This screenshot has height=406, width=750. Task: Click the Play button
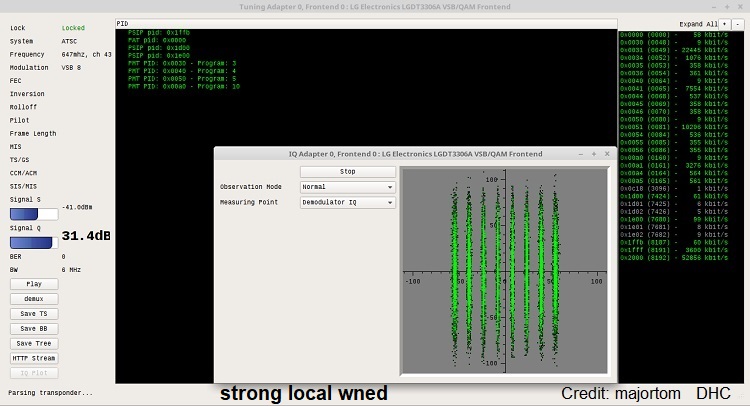pyautogui.click(x=34, y=284)
